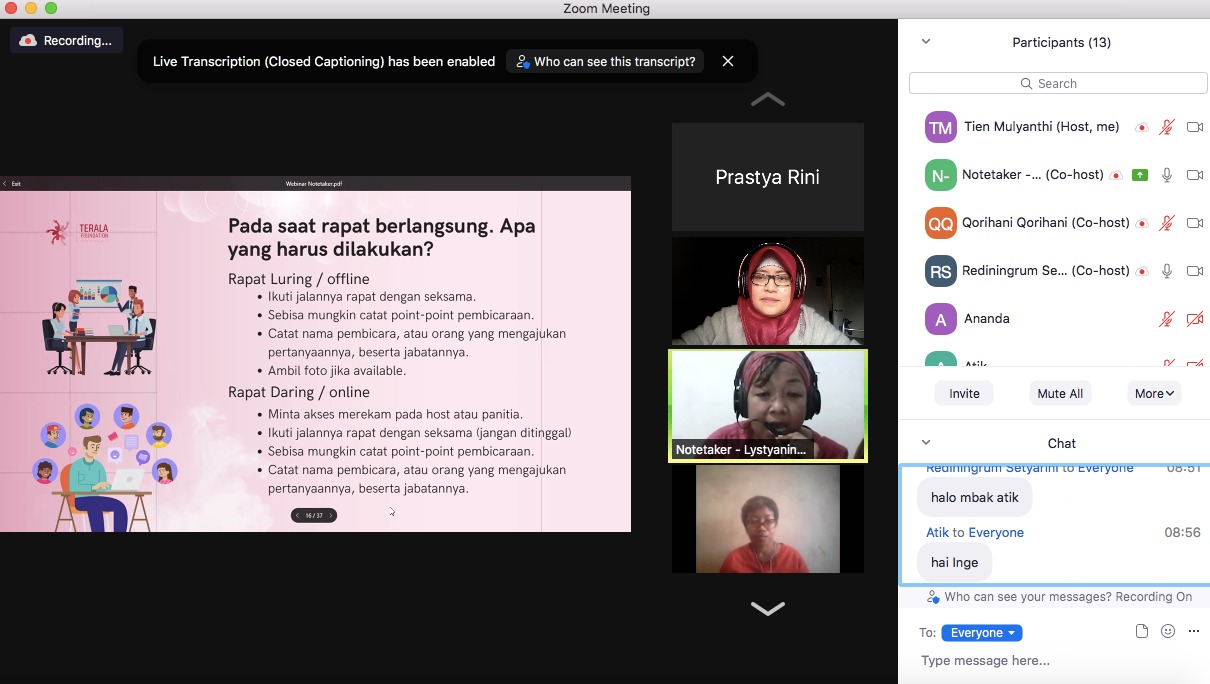
Task: Click Tien Mulyanthi's TM avatar
Action: (940, 127)
